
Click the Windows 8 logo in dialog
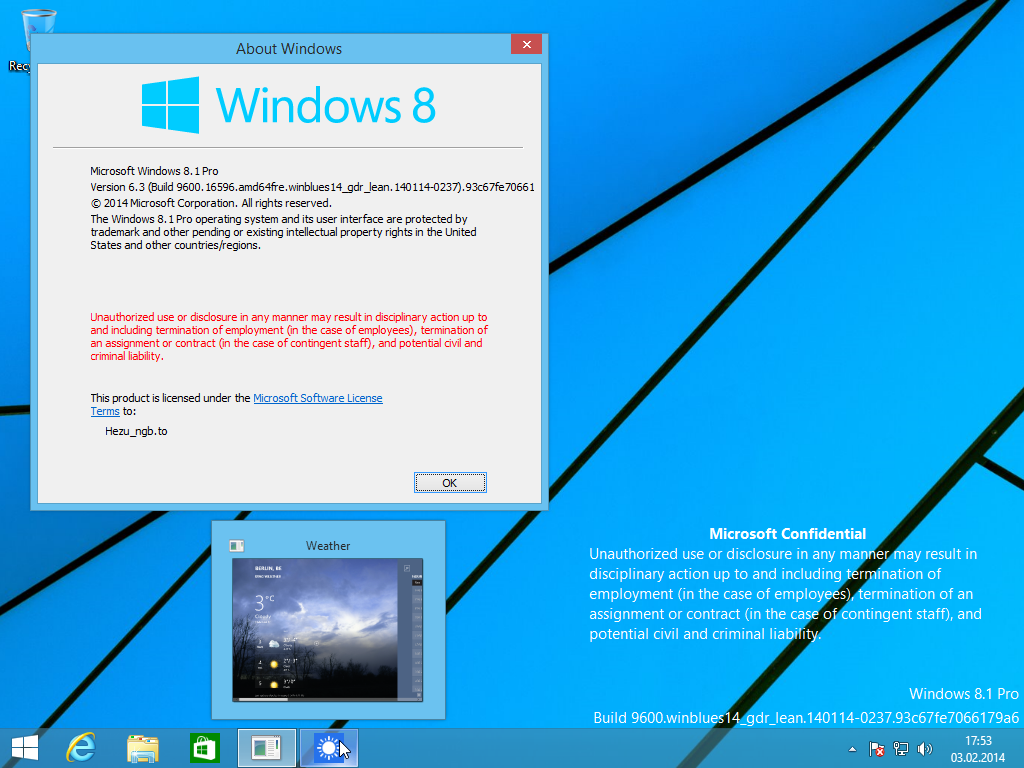coord(288,105)
